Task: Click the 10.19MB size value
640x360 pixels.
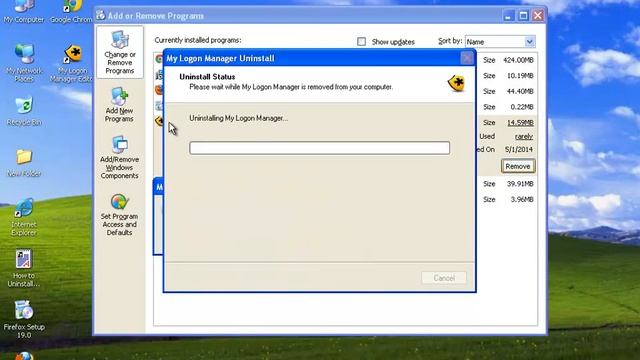Action: (x=520, y=76)
